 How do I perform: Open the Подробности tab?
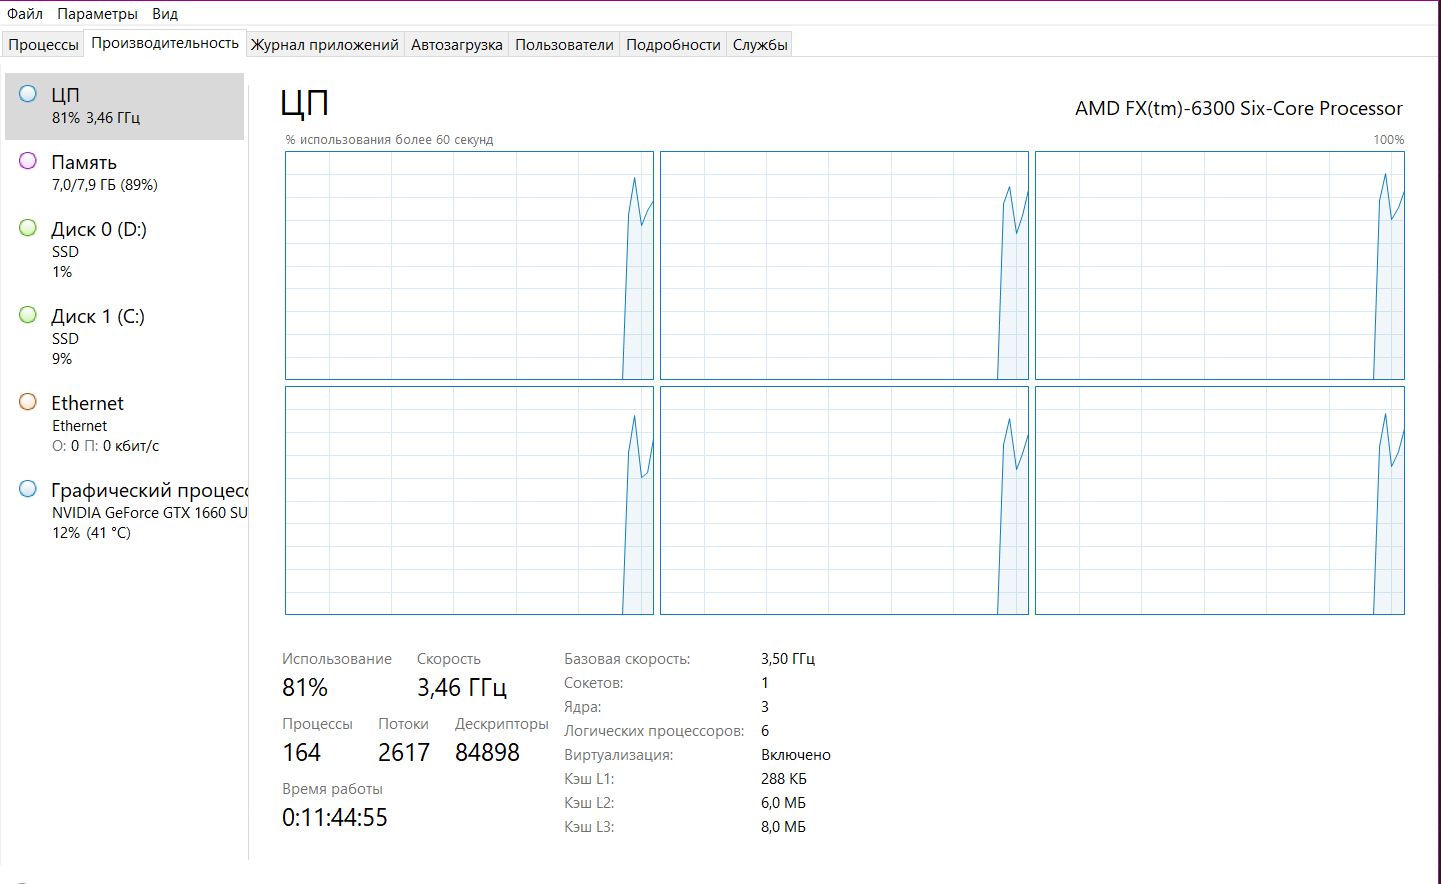(x=673, y=44)
